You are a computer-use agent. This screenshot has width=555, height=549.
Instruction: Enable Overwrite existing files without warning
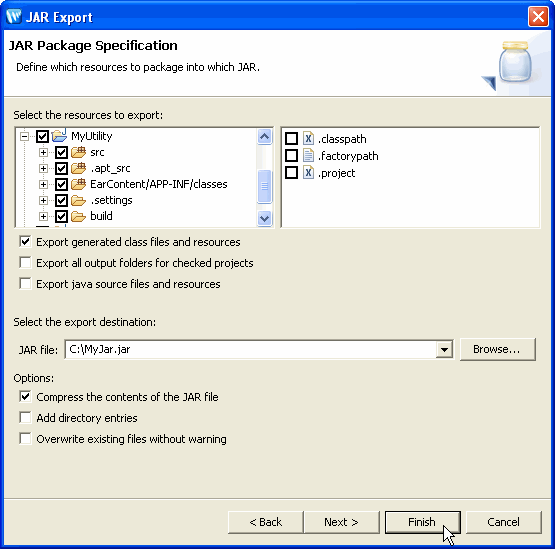25,439
